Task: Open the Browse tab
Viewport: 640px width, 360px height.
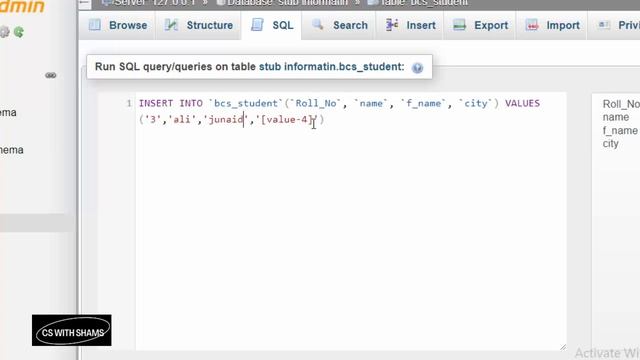Action: point(118,25)
